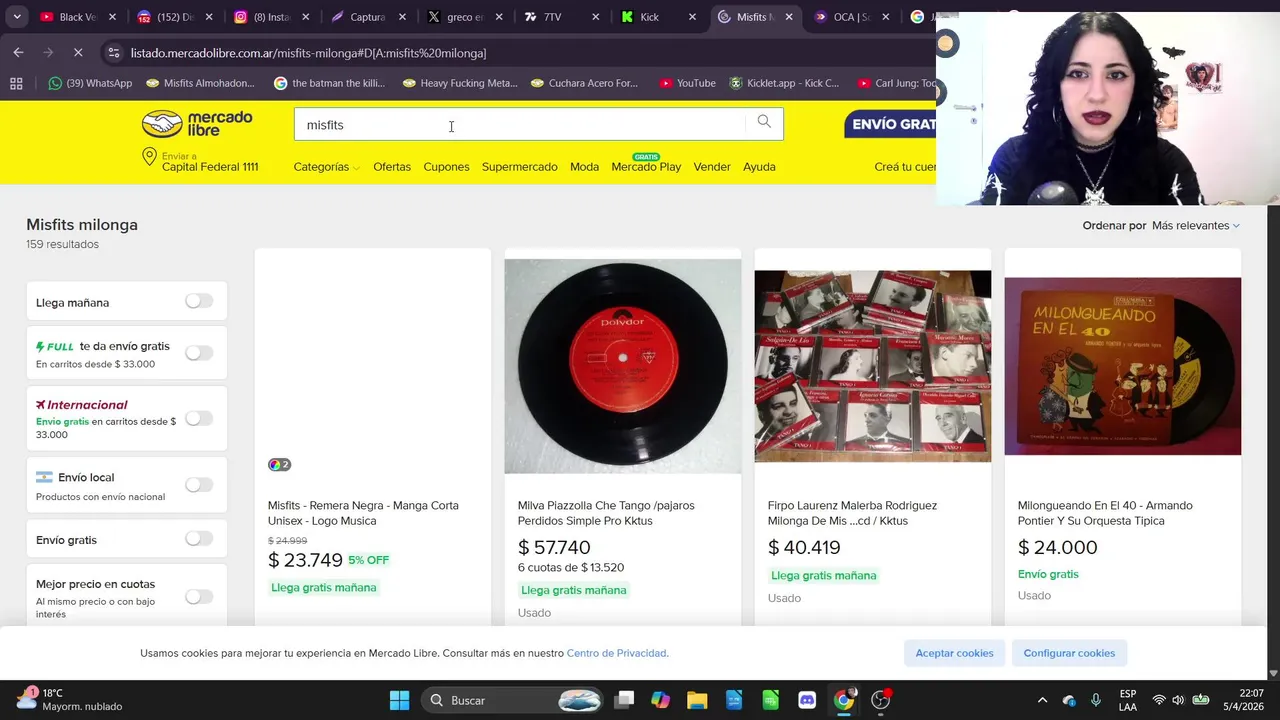Toggle the FULL envío gratis switch
This screenshot has width=1280, height=720.
pyautogui.click(x=199, y=353)
